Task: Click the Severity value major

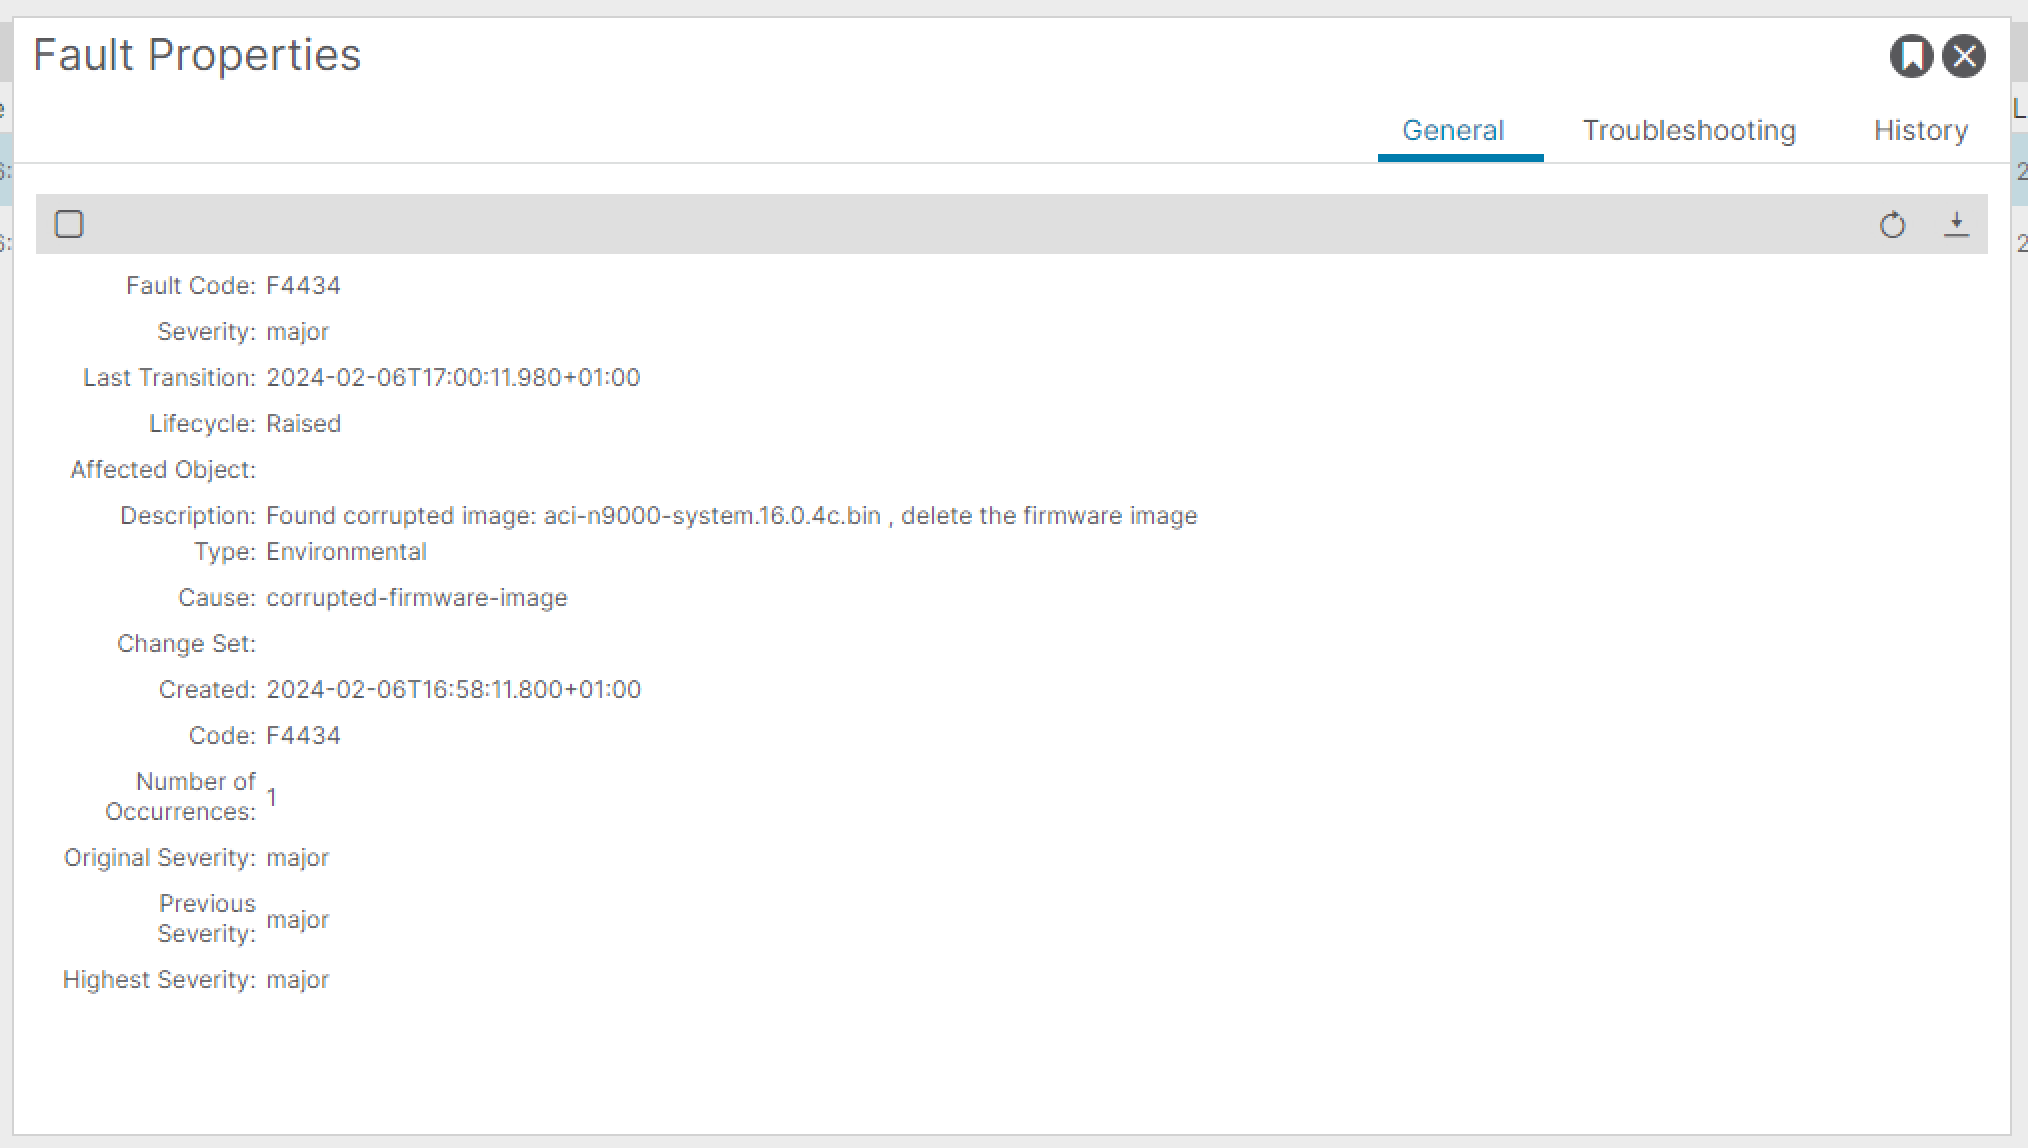Action: pyautogui.click(x=297, y=332)
